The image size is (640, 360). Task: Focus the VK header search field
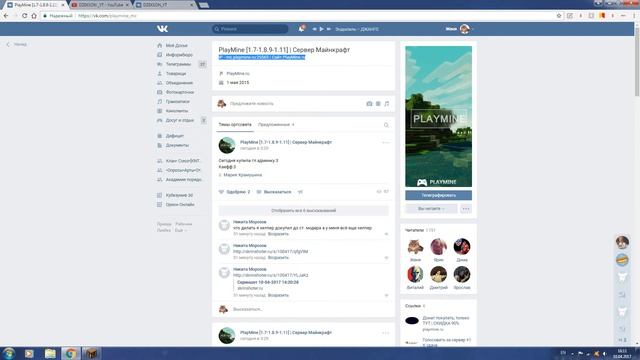coord(250,29)
